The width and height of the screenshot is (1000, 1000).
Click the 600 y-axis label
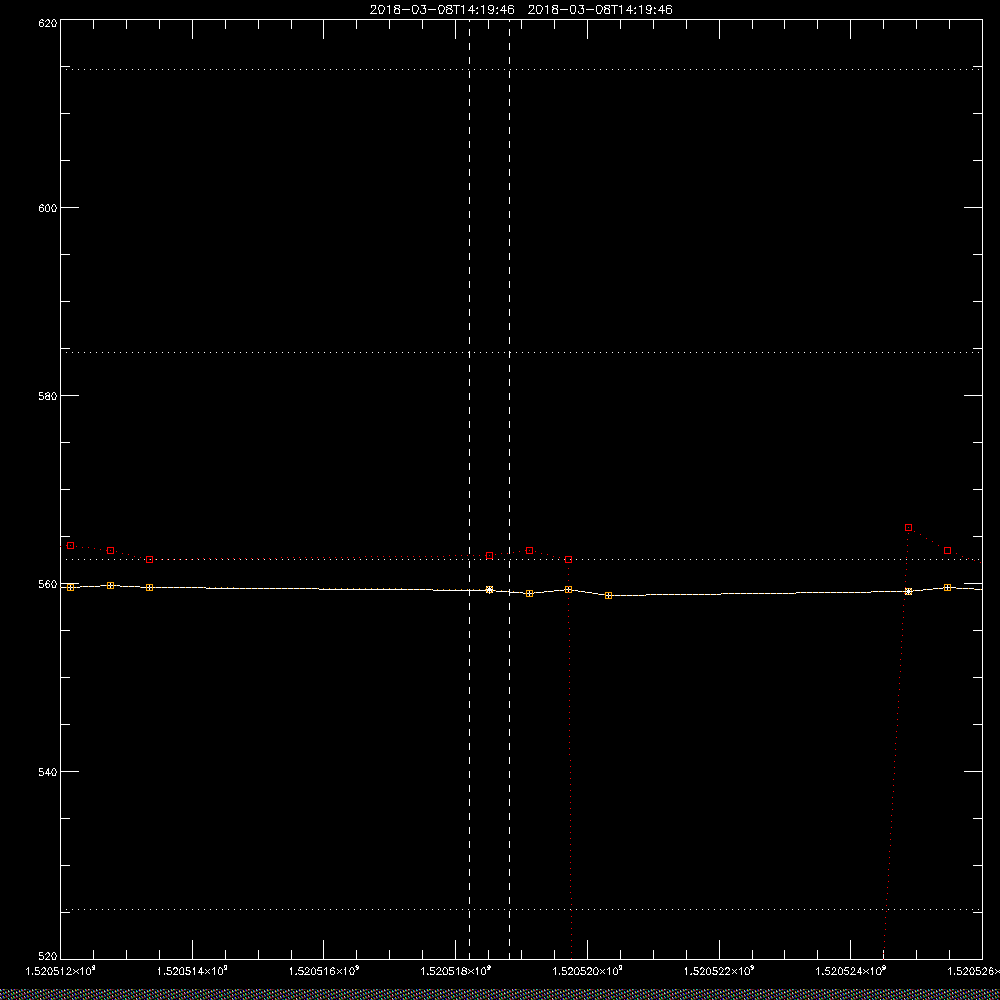[48, 208]
